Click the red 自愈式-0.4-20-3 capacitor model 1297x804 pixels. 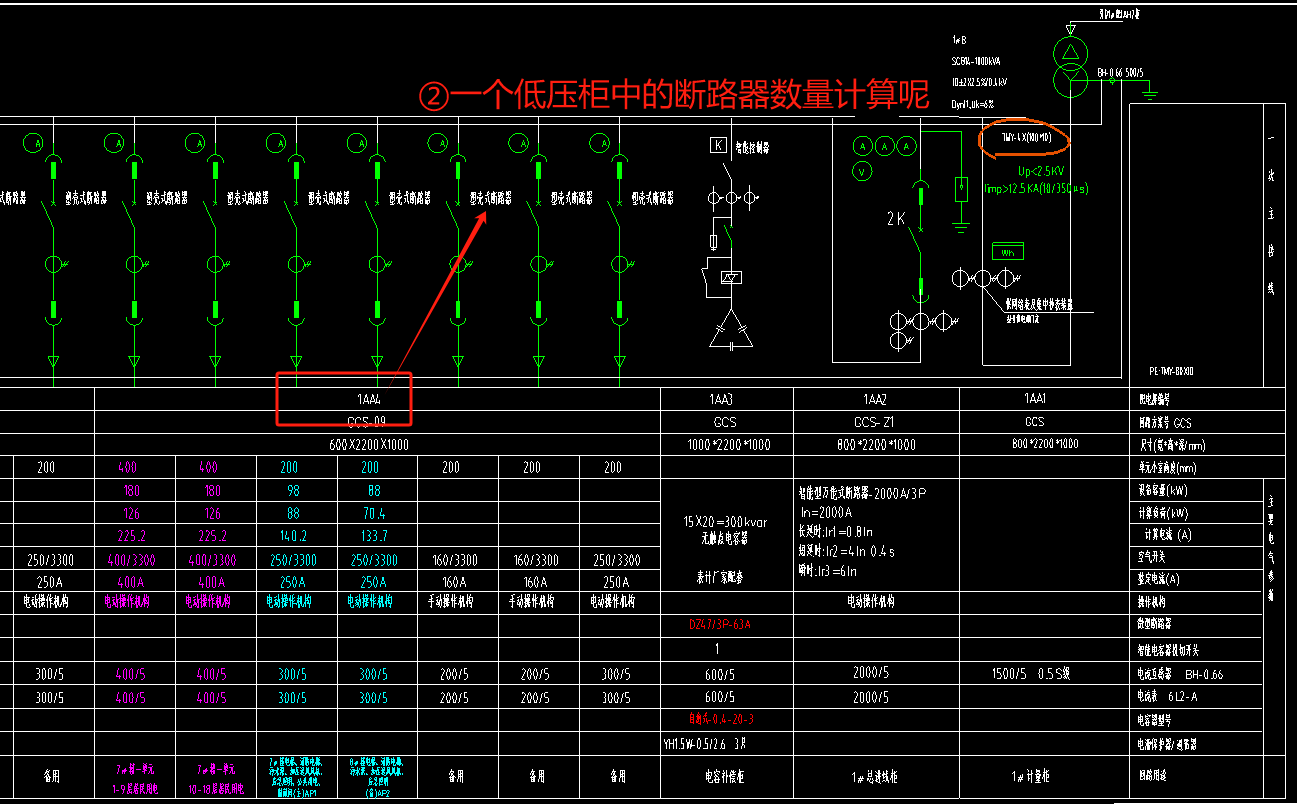(720, 719)
